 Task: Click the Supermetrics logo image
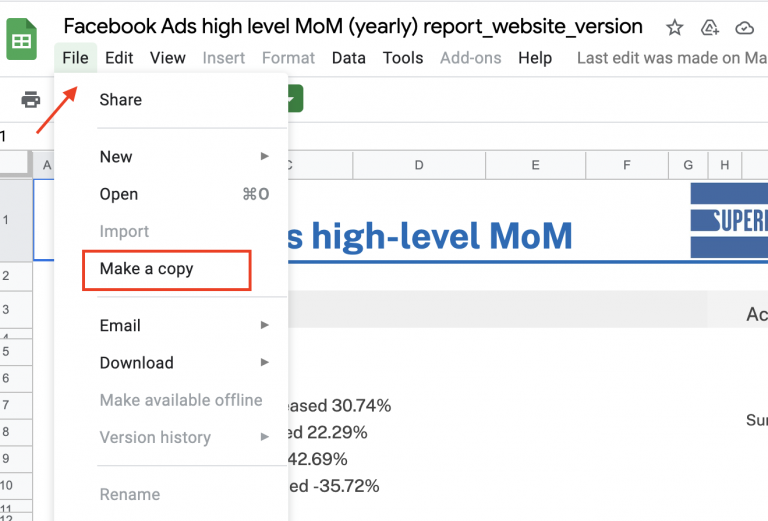pyautogui.click(x=728, y=220)
